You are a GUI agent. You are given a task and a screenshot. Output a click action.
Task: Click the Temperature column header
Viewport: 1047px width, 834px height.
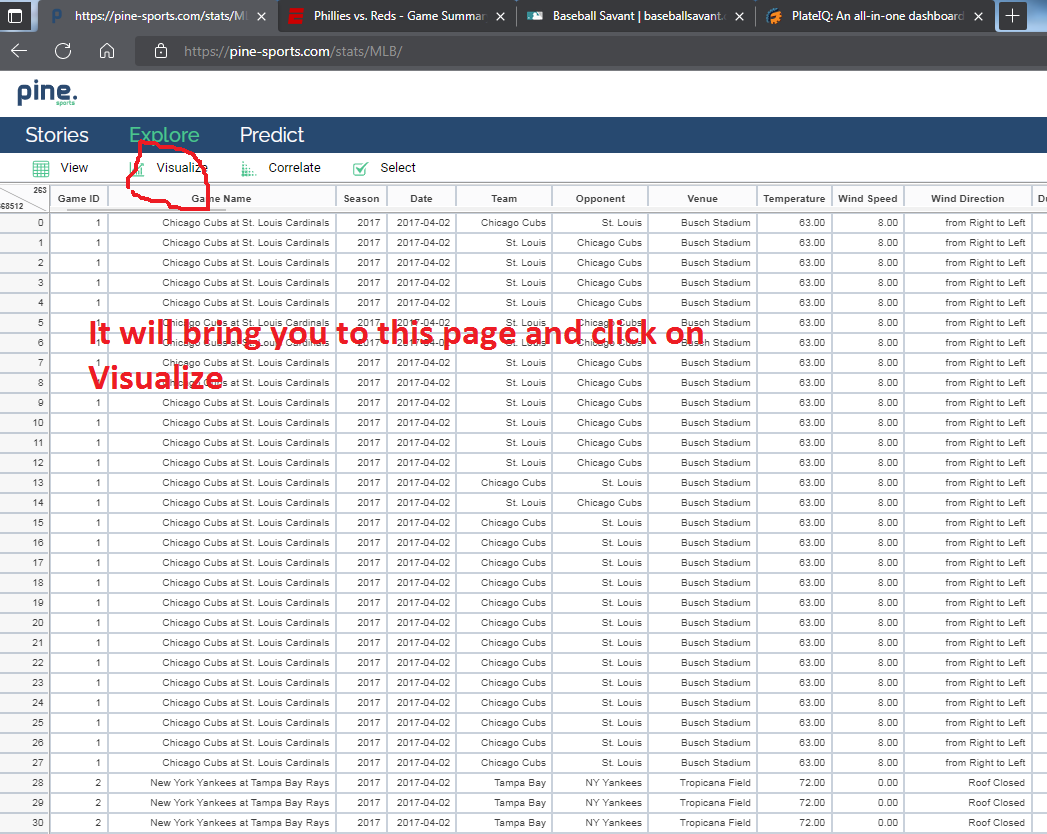coord(795,198)
